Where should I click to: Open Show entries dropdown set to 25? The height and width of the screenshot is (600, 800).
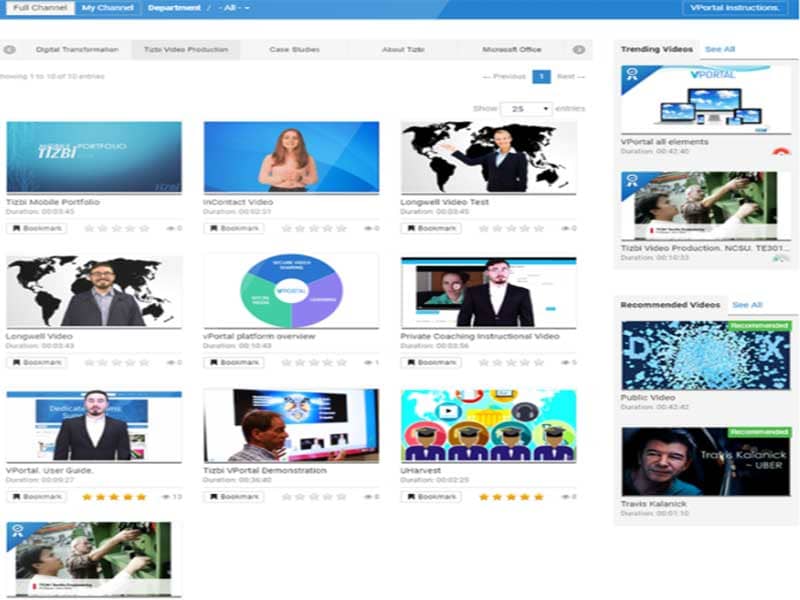[x=526, y=109]
